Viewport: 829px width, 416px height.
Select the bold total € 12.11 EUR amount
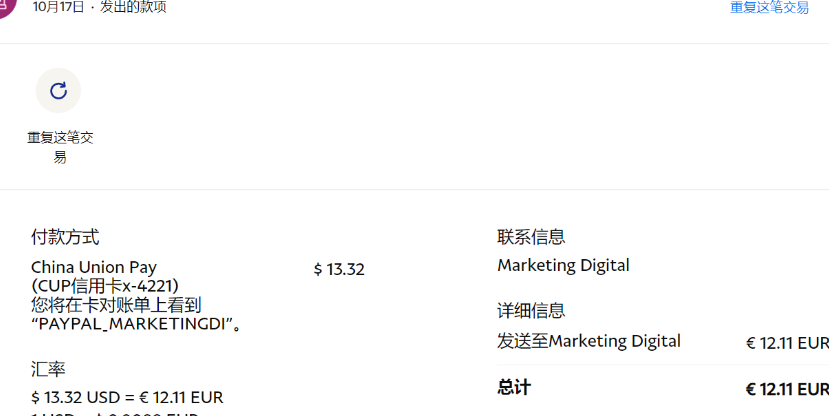click(x=787, y=389)
